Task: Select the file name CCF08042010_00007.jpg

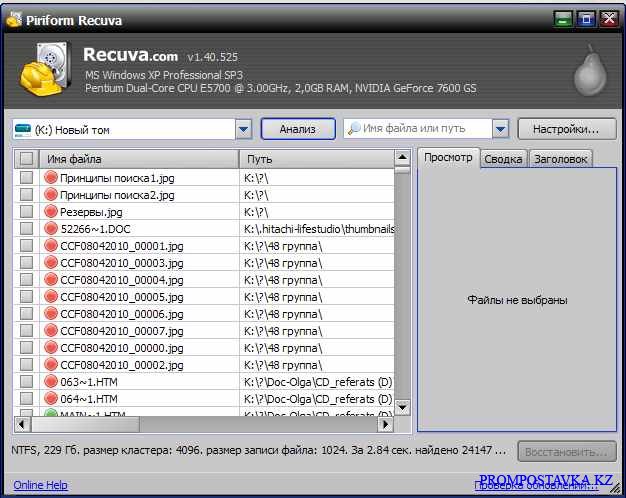Action: (x=122, y=331)
